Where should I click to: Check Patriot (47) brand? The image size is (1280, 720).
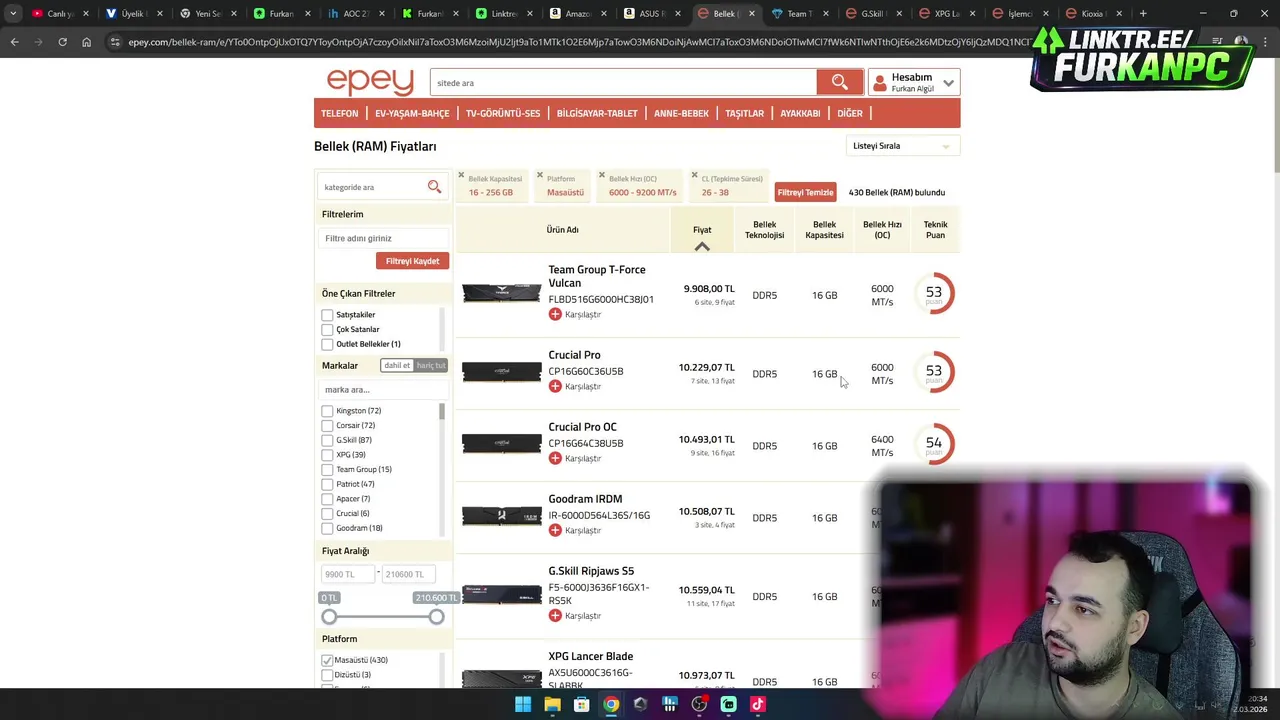click(x=327, y=484)
